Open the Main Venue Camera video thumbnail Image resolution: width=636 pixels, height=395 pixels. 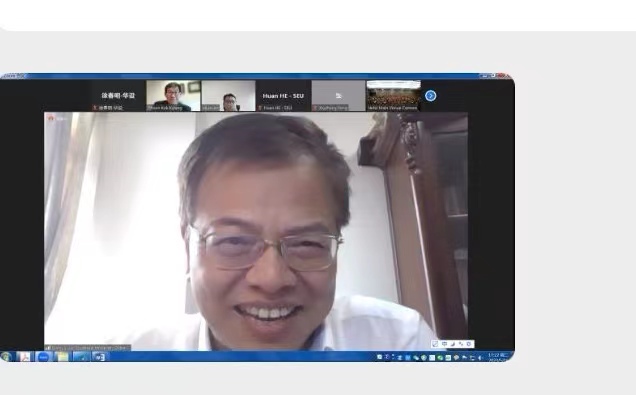[393, 96]
